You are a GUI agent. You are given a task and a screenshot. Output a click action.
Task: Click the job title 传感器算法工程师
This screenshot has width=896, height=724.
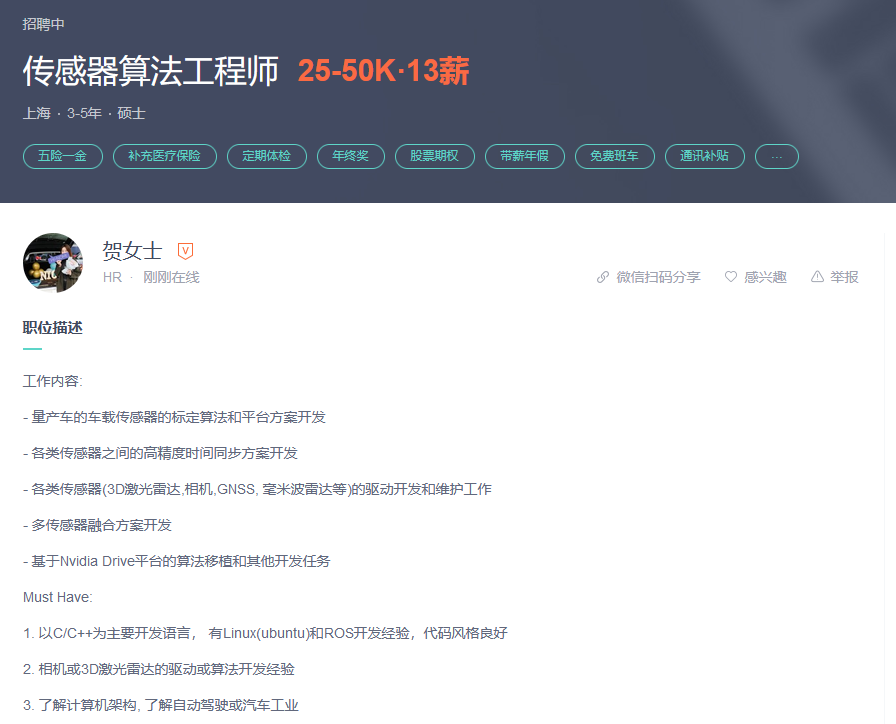click(x=151, y=71)
